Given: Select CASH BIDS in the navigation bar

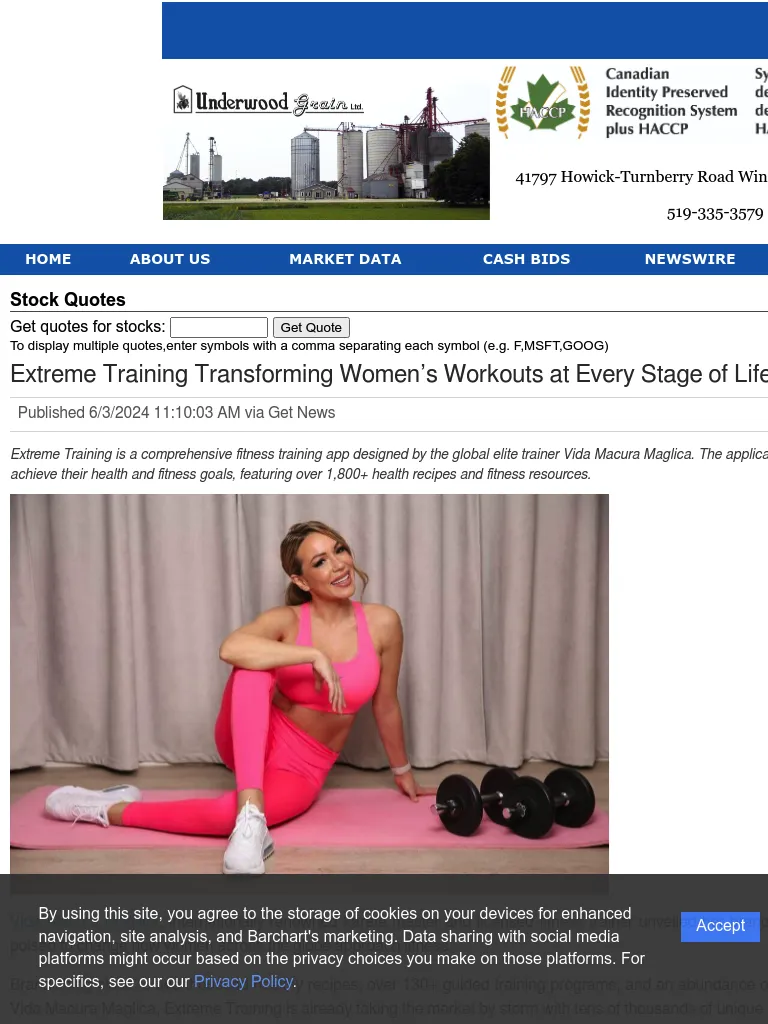Looking at the screenshot, I should pos(526,259).
